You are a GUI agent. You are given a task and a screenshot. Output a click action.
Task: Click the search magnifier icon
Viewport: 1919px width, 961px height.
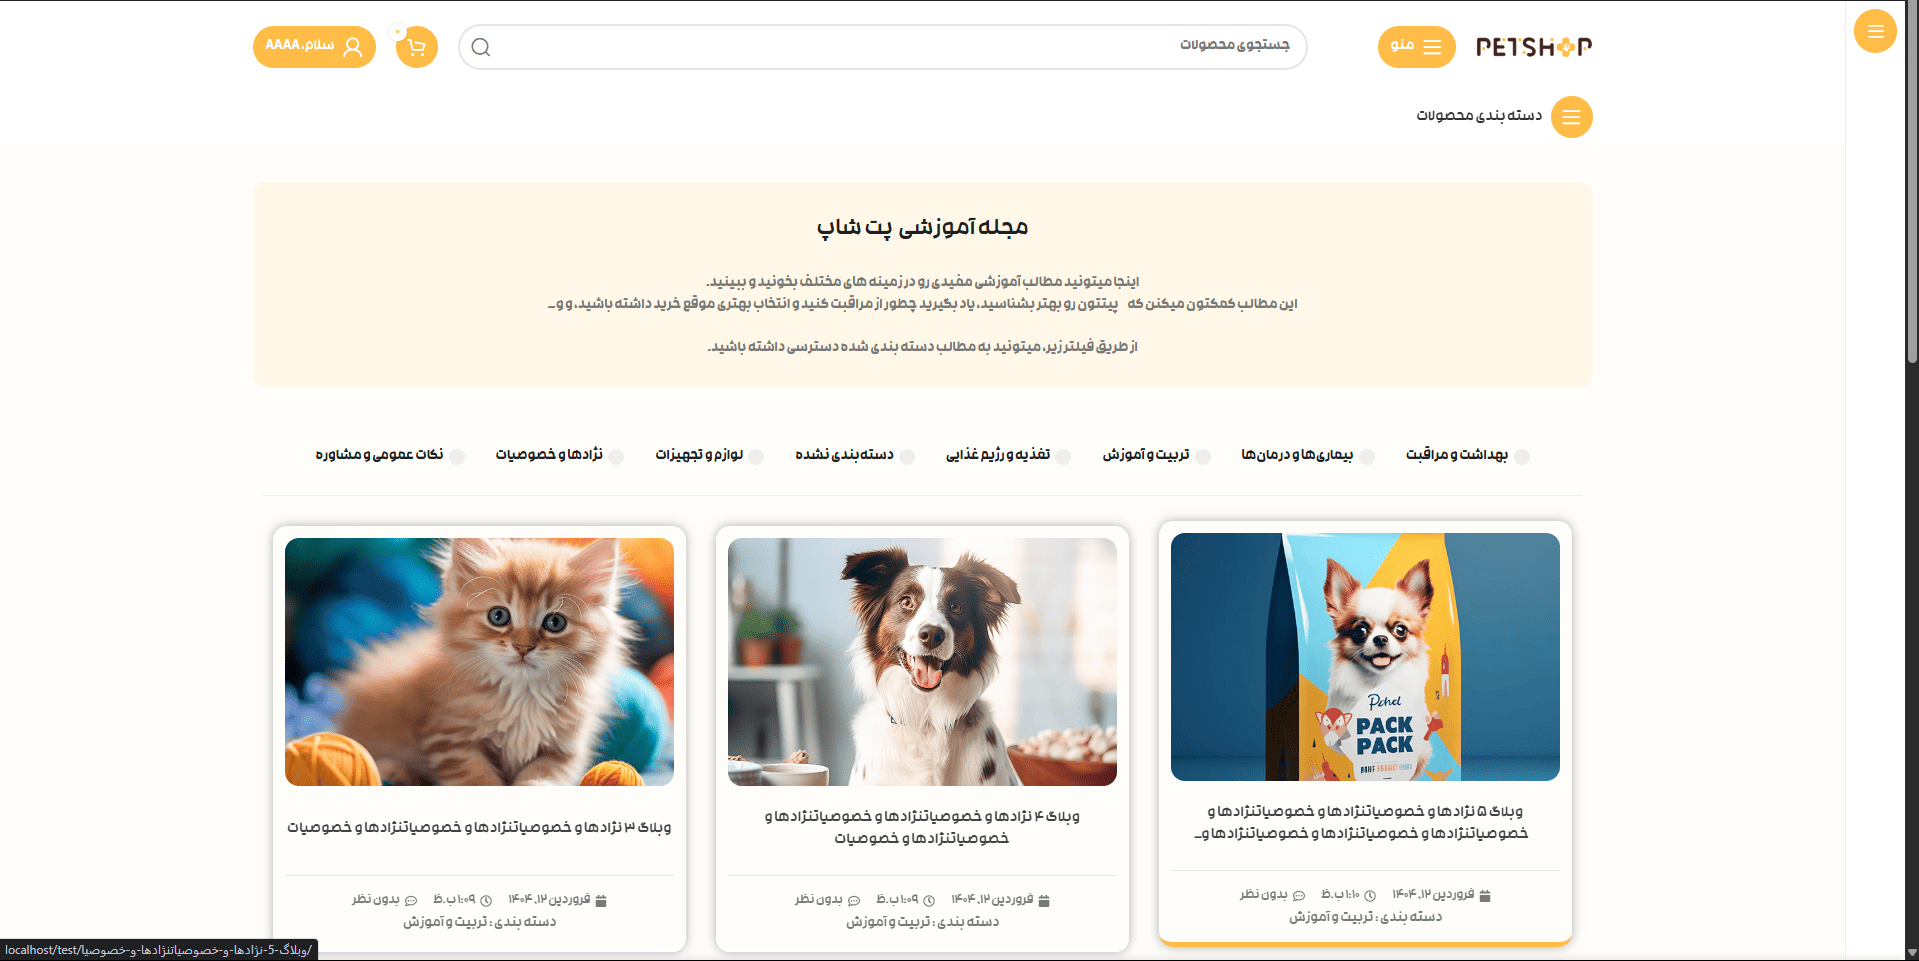click(481, 47)
